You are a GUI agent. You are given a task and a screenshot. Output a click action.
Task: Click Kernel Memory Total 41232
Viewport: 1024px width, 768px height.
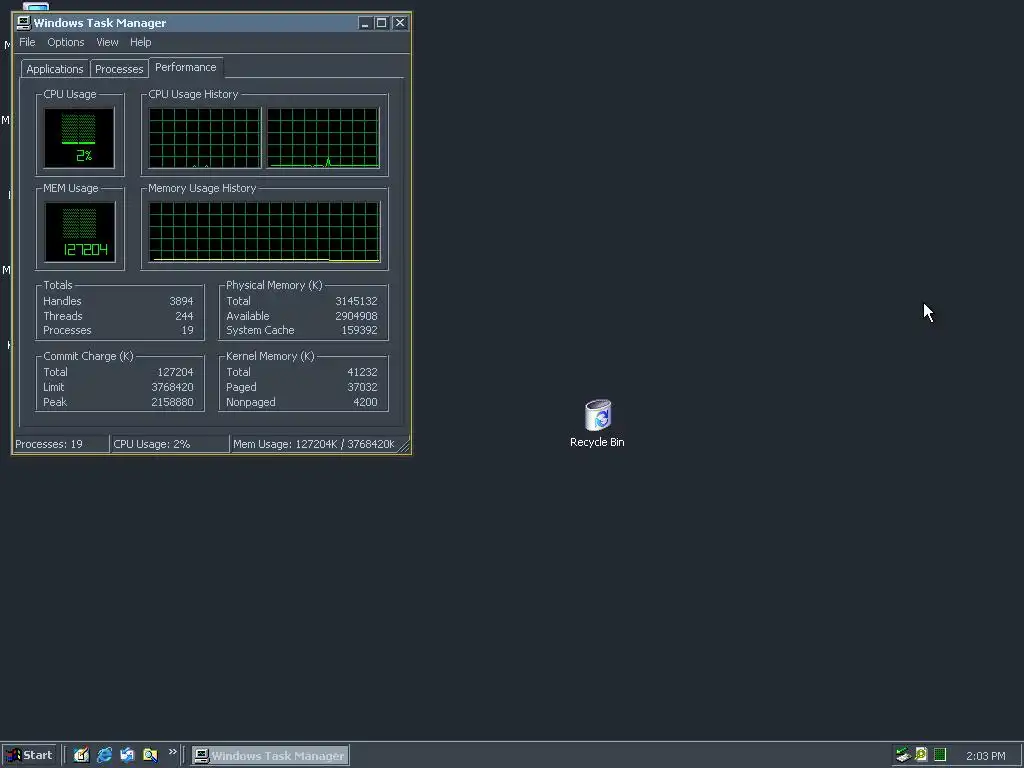362,372
